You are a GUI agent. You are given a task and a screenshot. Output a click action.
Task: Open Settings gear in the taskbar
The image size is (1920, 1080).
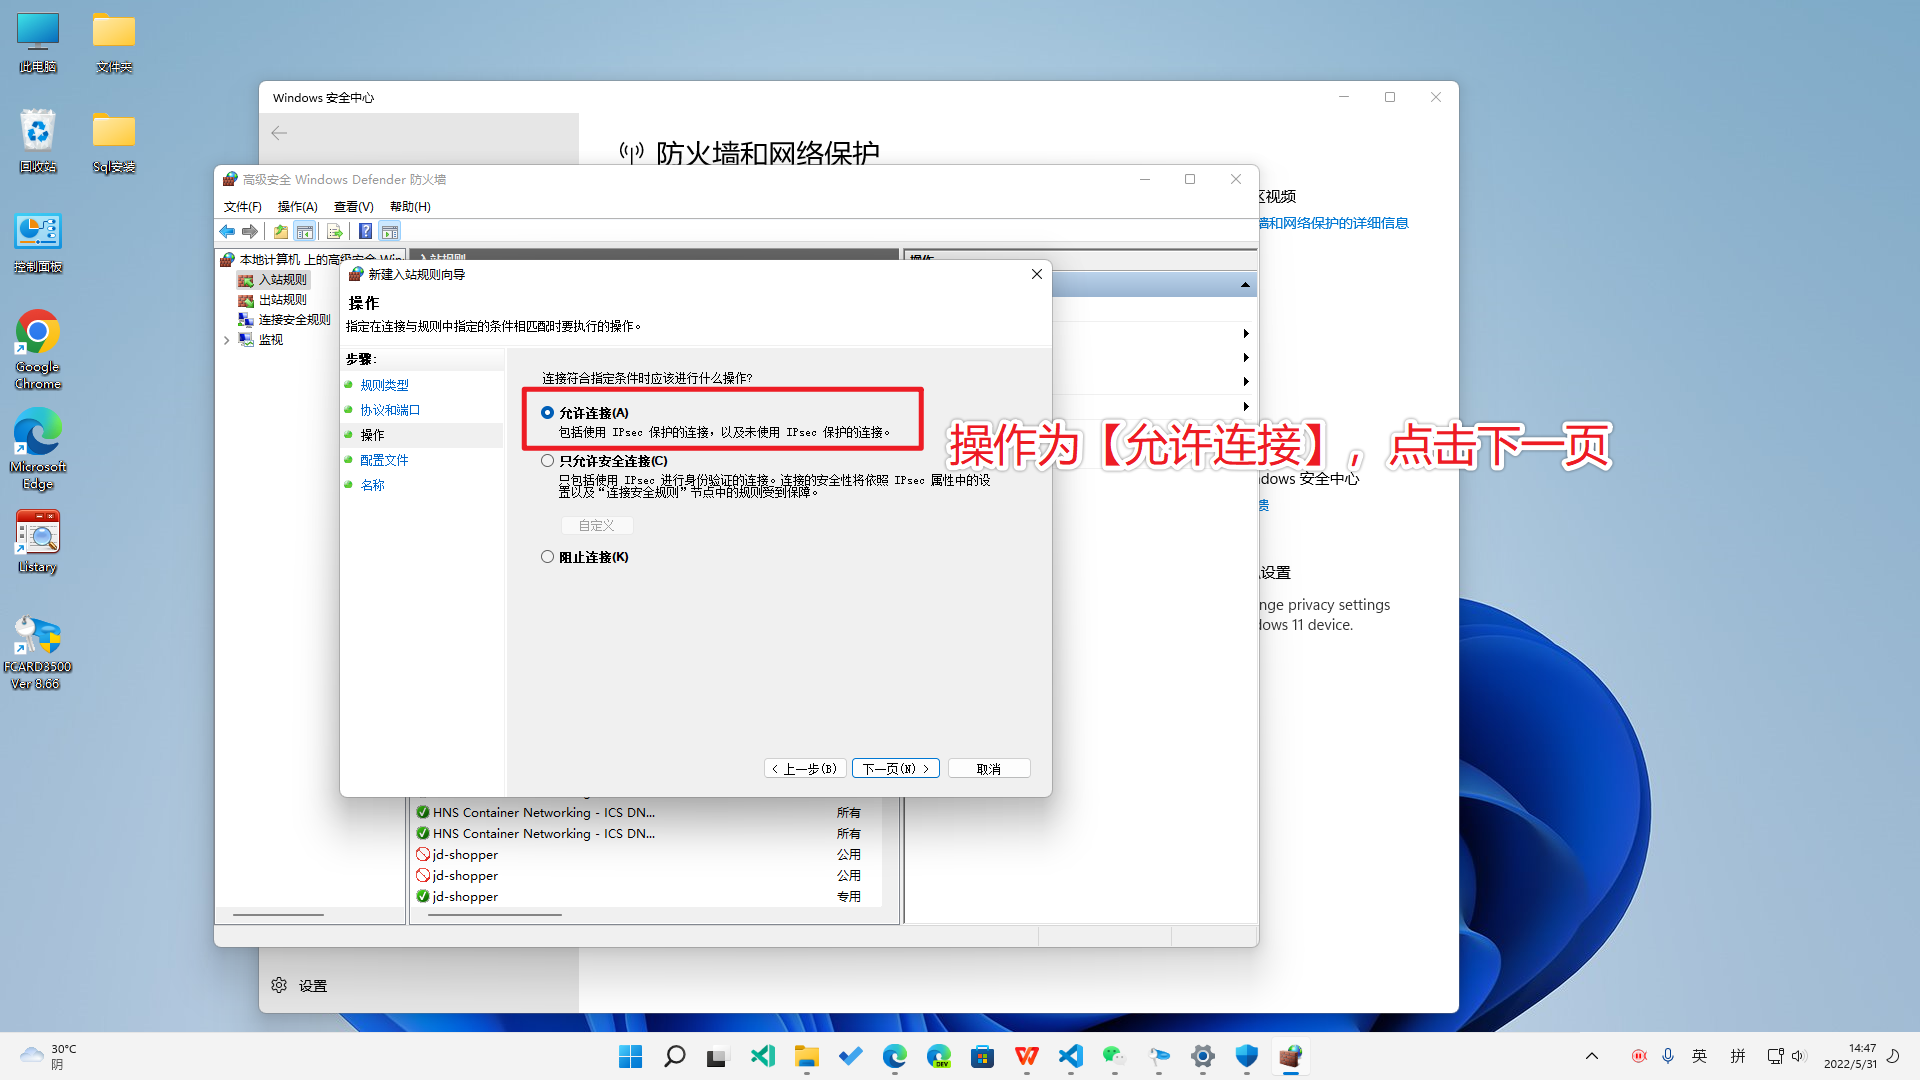[x=1203, y=1056]
